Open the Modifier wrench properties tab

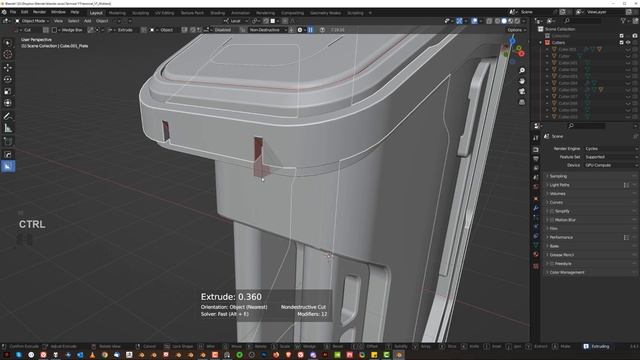coord(536,208)
